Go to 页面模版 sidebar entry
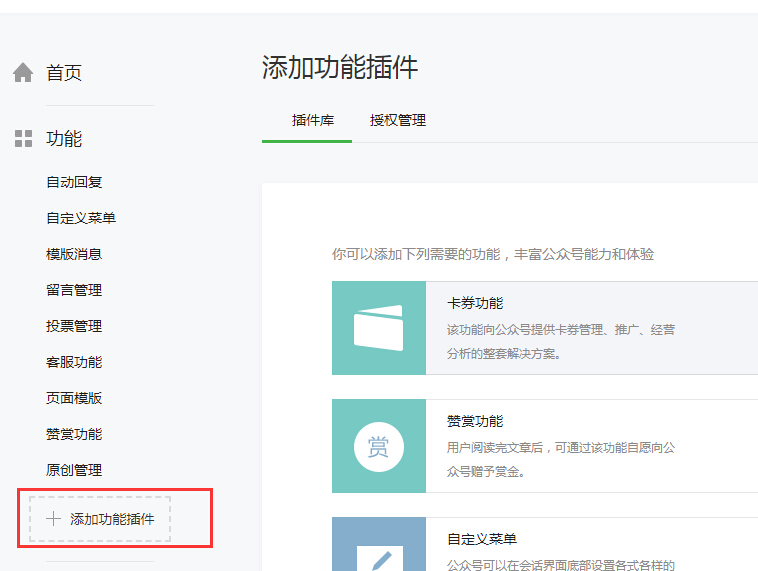The image size is (758, 571). point(74,398)
